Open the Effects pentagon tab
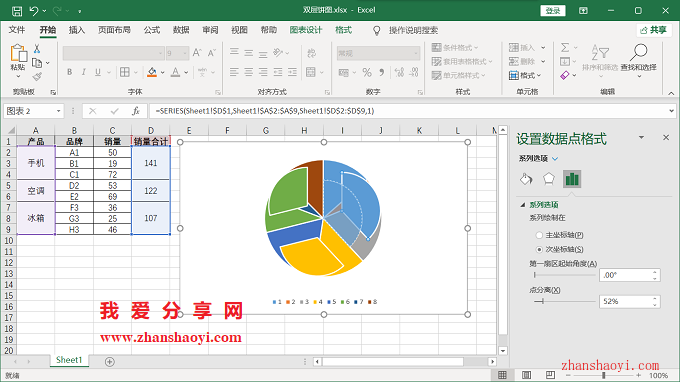The height and width of the screenshot is (382, 680). 549,179
